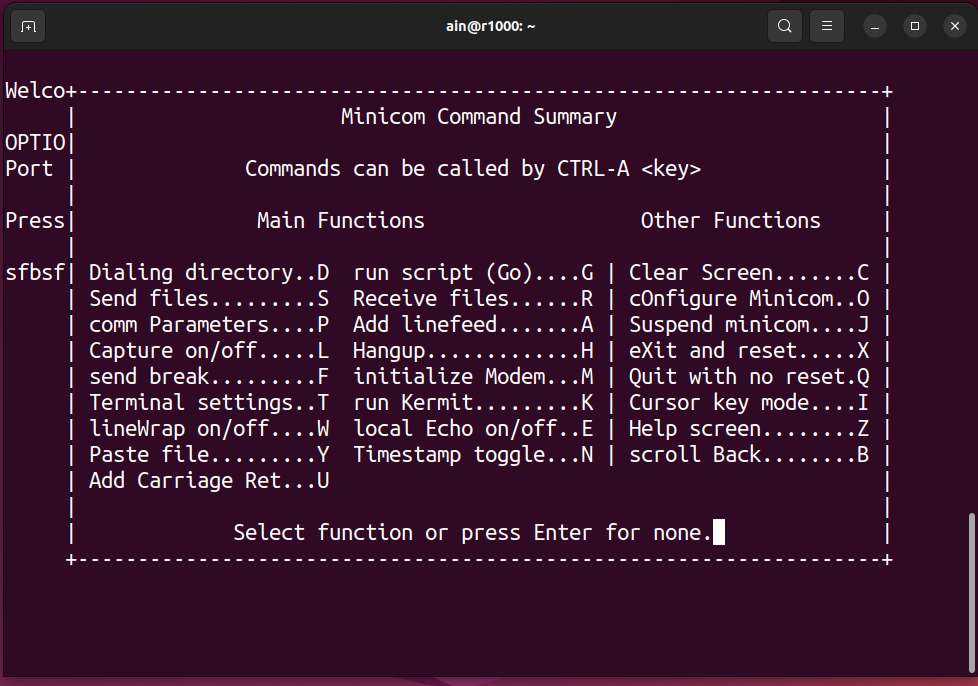This screenshot has width=978, height=686.
Task: Click 'Send files.........S' entry
Action: pyautogui.click(x=209, y=299)
